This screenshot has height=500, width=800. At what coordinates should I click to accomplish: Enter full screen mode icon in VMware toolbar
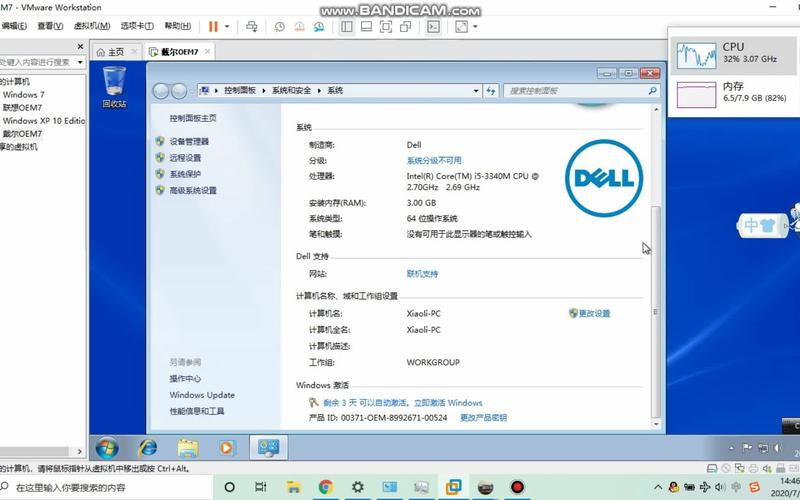tap(386, 27)
